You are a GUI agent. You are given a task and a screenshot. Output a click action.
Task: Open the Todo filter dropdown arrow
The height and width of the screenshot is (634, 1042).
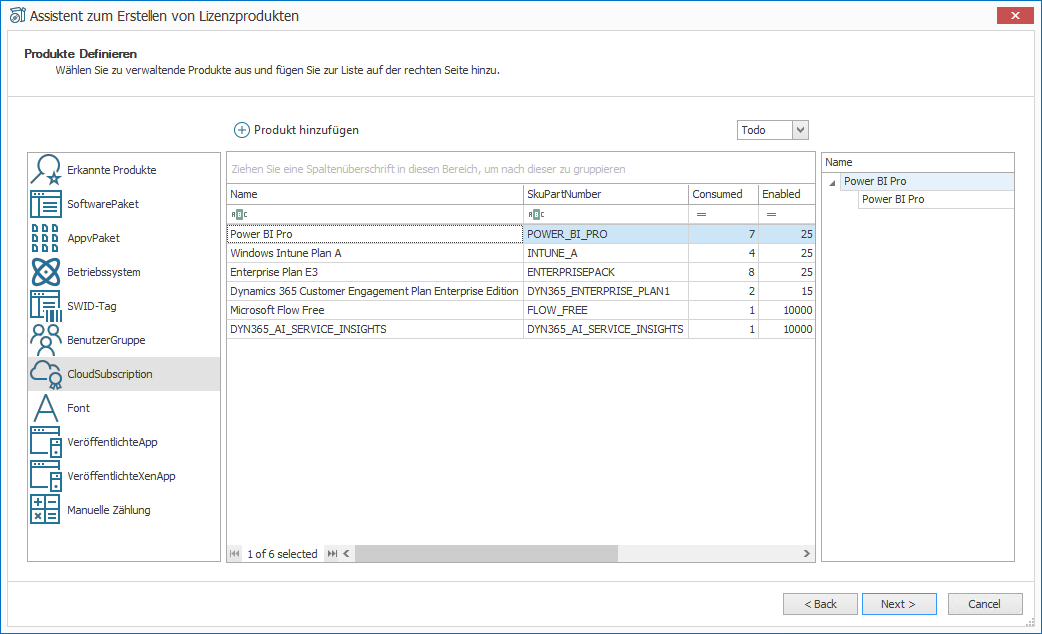click(800, 130)
